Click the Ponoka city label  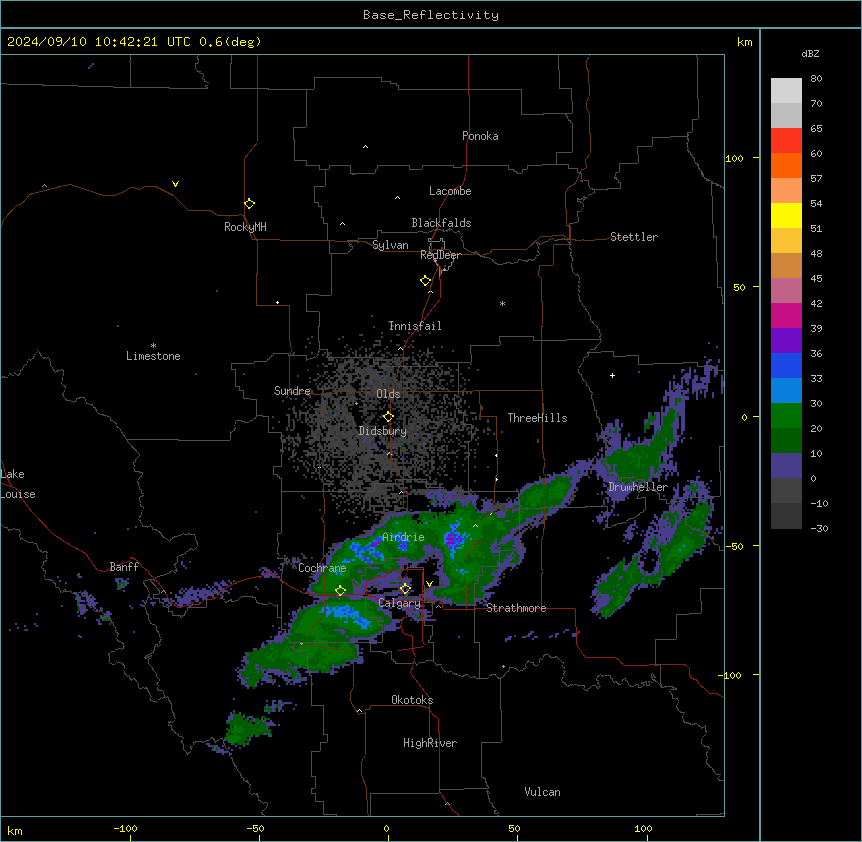(x=480, y=136)
